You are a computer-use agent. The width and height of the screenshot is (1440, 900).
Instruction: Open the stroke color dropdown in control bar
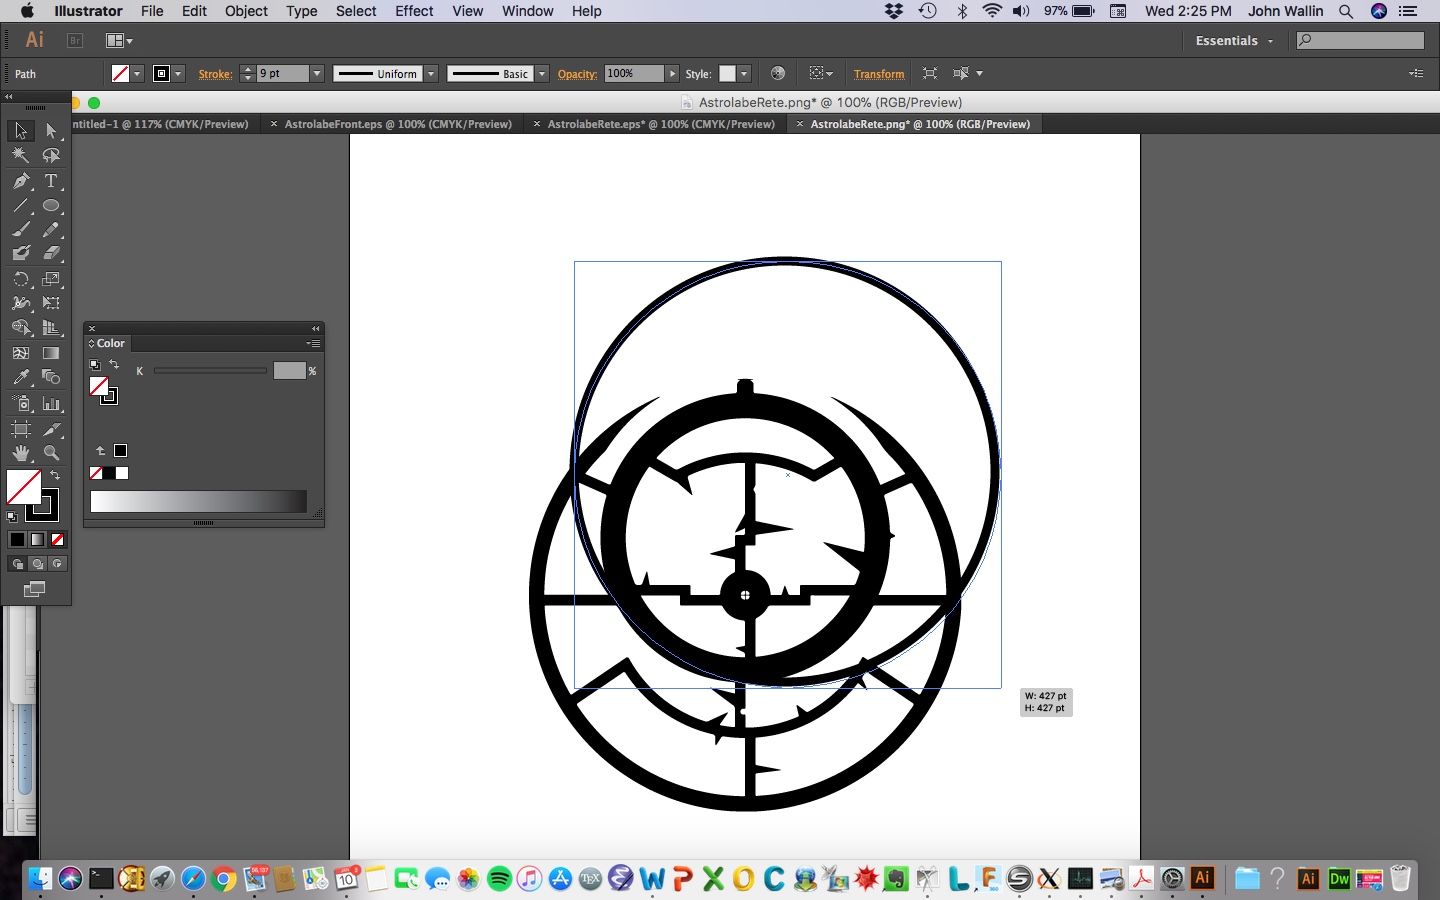(x=178, y=74)
